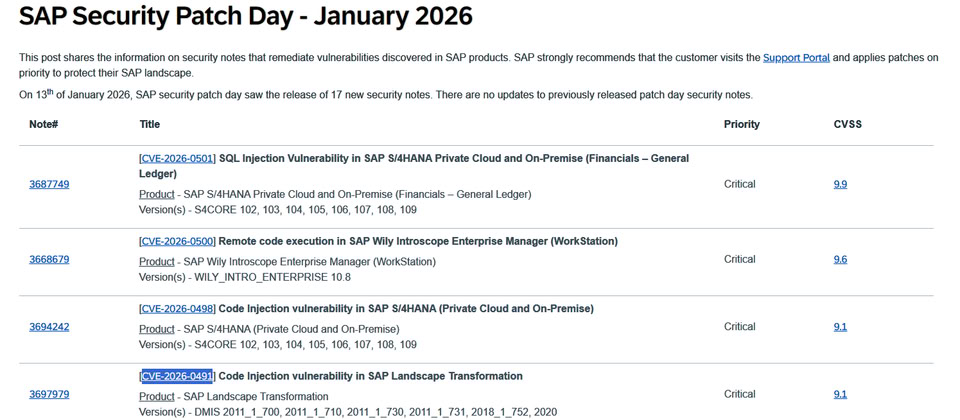The width and height of the screenshot is (960, 420).
Task: Click the Note# column header
Action: (43, 125)
